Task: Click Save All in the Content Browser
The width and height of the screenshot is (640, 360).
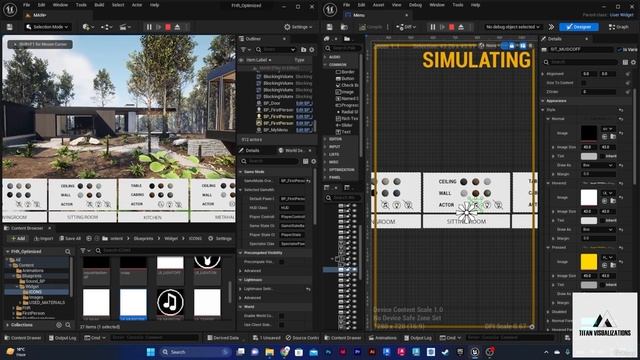Action: [x=70, y=238]
